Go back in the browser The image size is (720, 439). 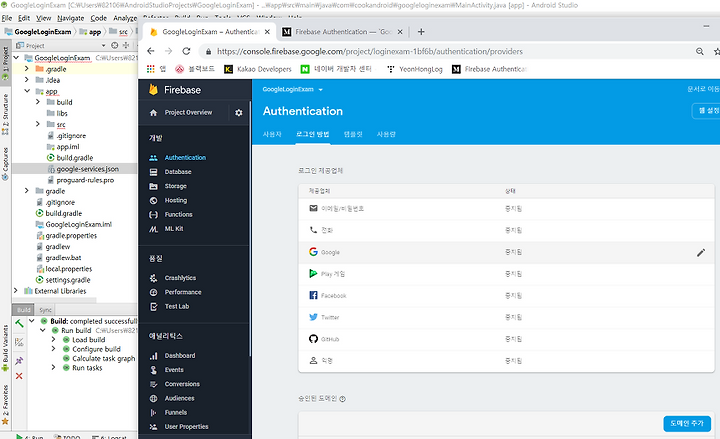[x=151, y=51]
